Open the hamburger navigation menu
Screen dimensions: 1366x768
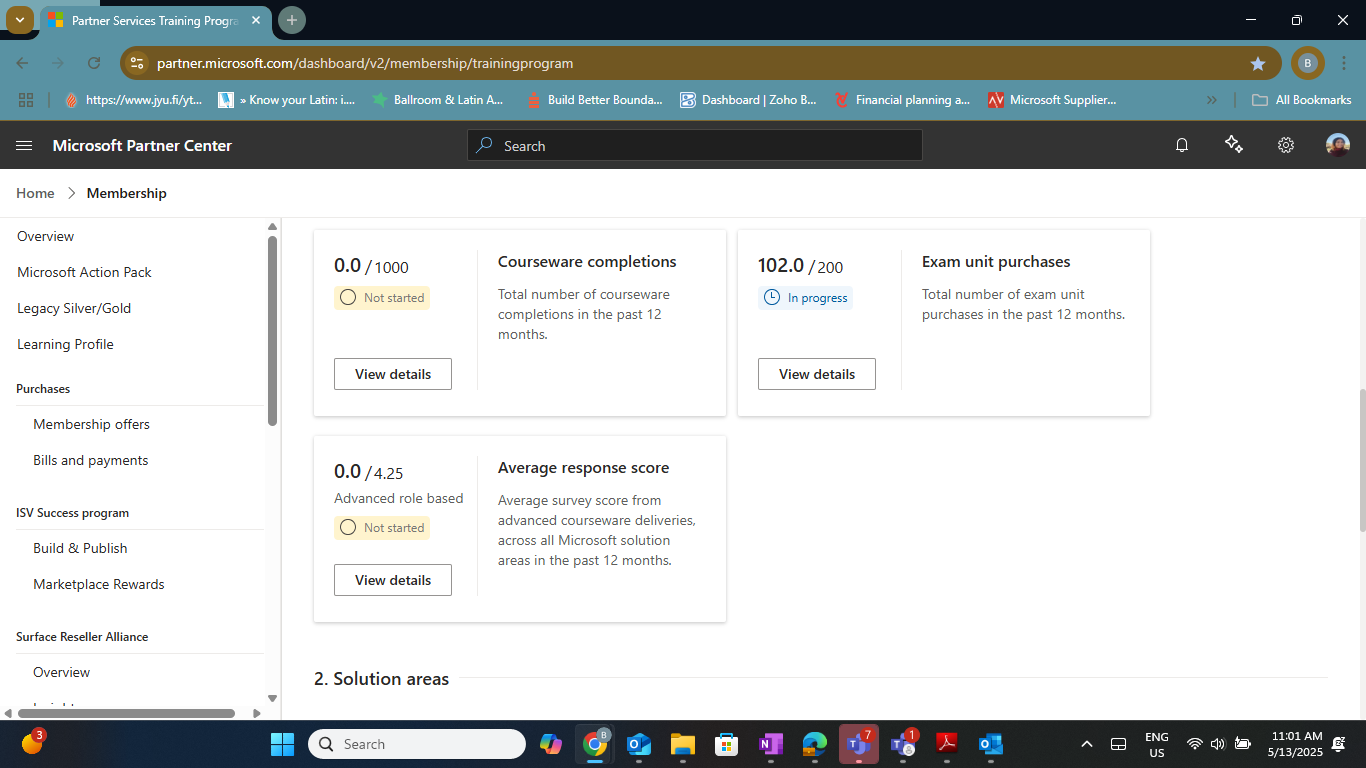tap(24, 145)
